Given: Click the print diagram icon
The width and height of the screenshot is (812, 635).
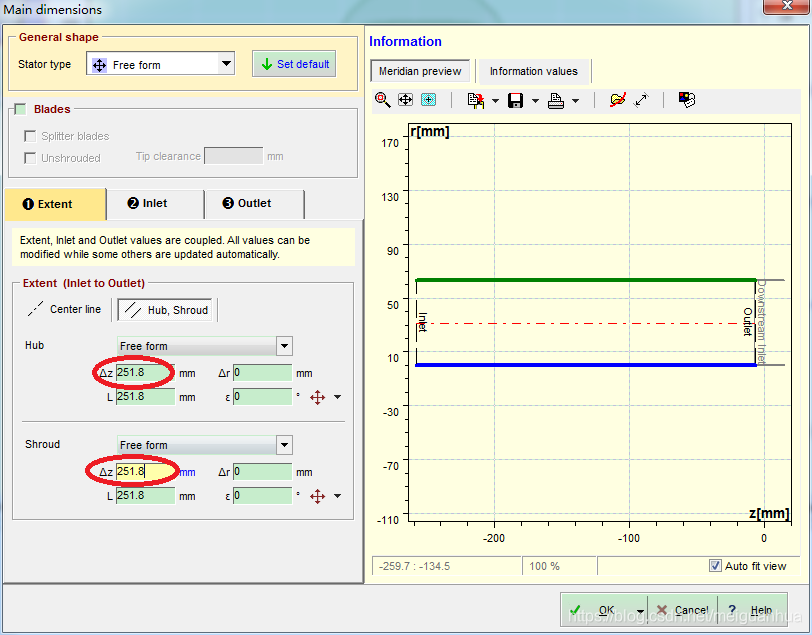Looking at the screenshot, I should 556,100.
